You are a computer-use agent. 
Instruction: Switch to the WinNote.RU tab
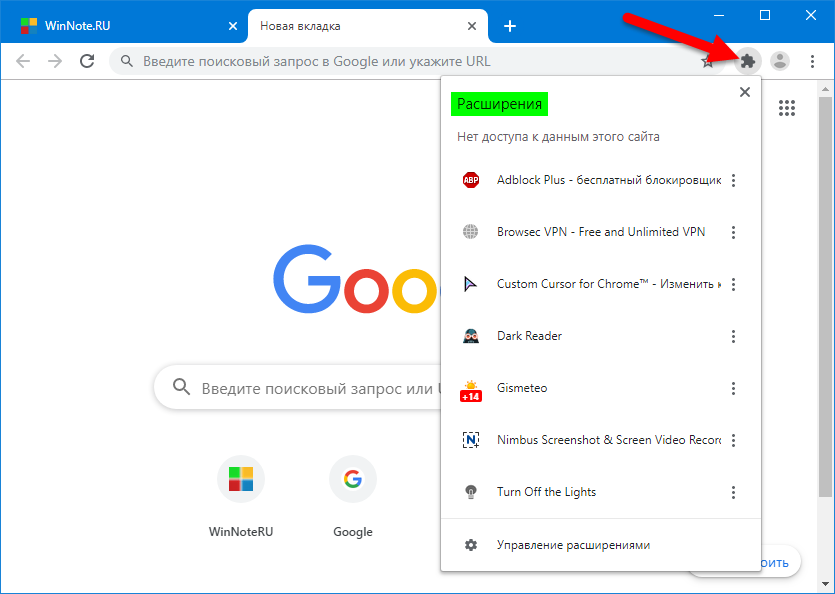tap(124, 26)
